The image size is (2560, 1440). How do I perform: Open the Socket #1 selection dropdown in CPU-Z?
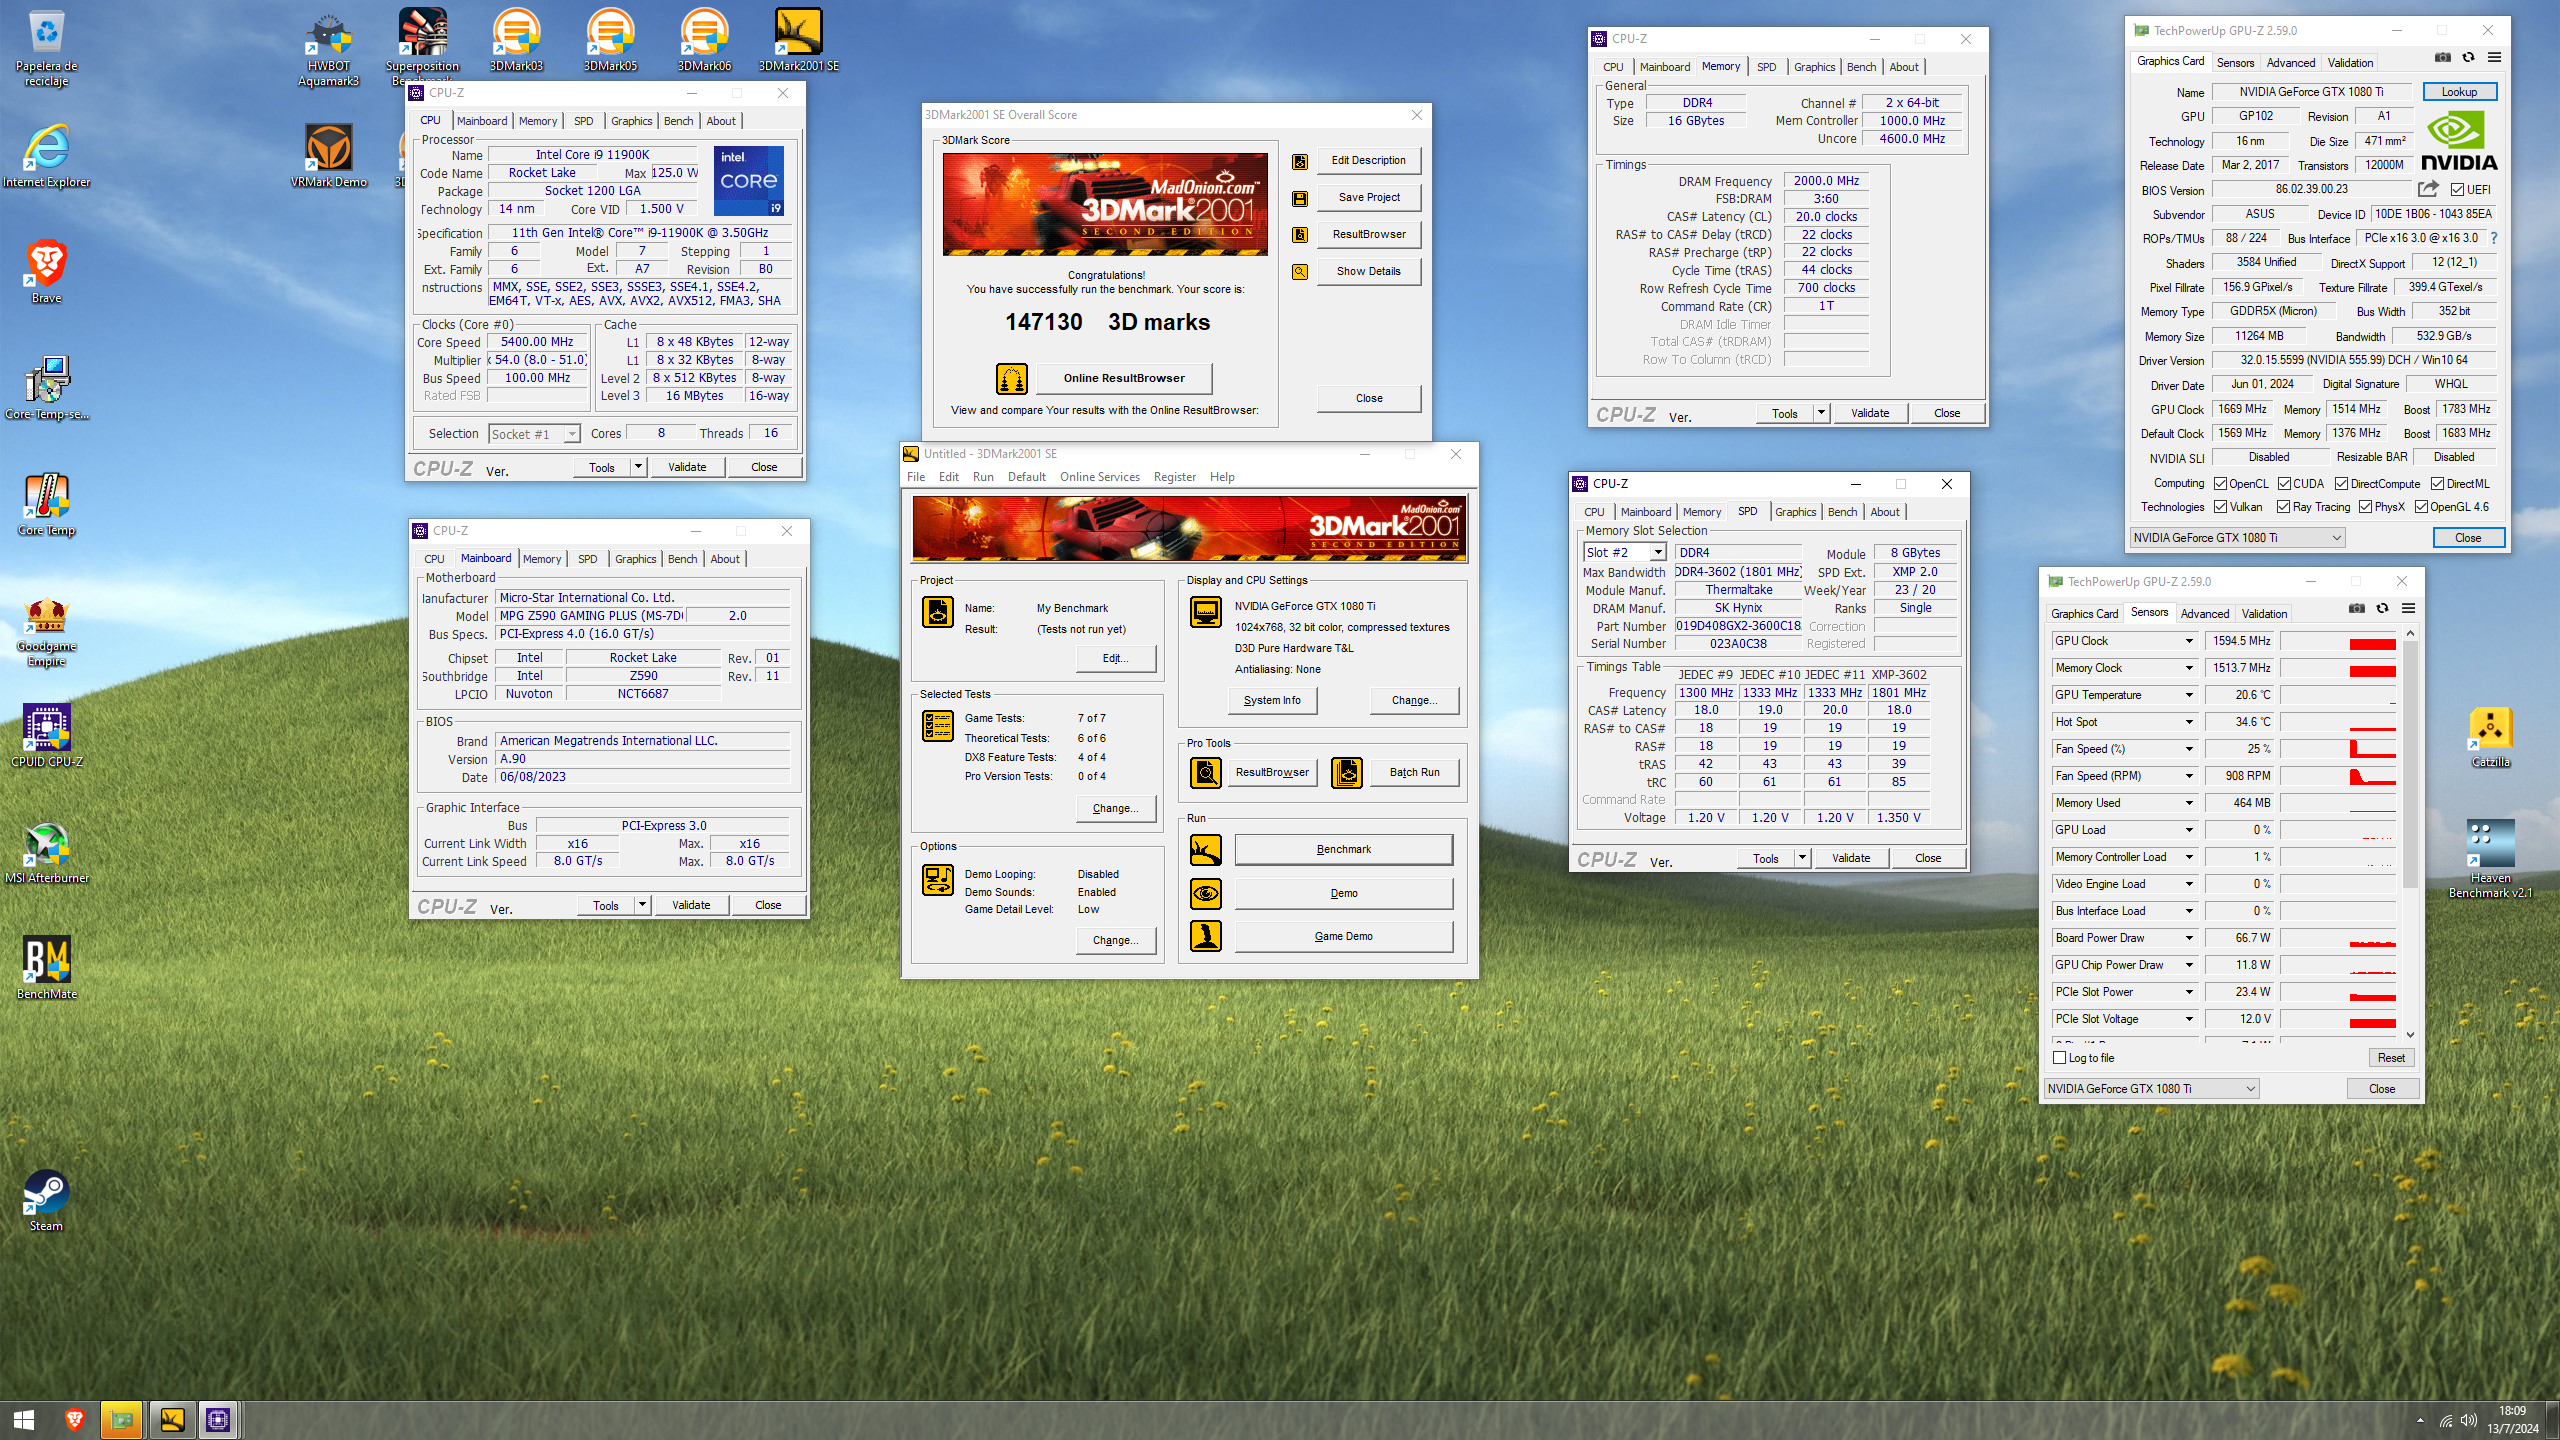coord(534,434)
